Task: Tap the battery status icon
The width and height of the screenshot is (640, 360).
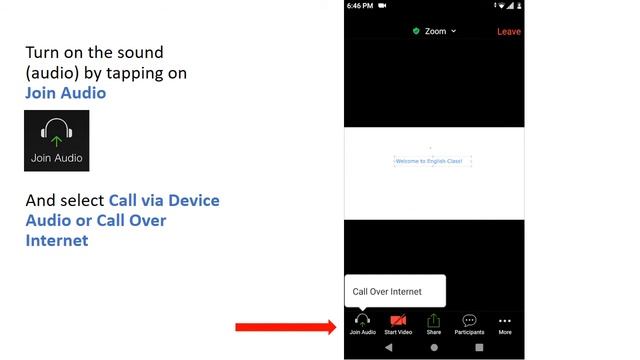Action: coord(519,5)
